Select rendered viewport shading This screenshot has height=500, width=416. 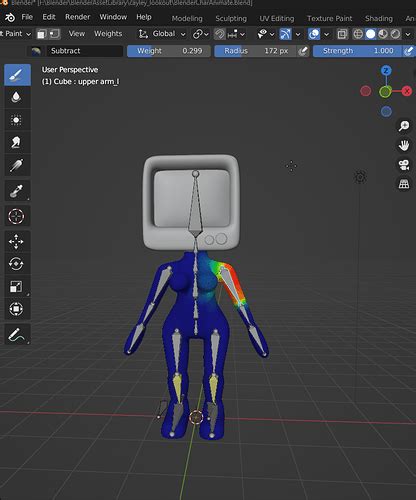point(395,34)
